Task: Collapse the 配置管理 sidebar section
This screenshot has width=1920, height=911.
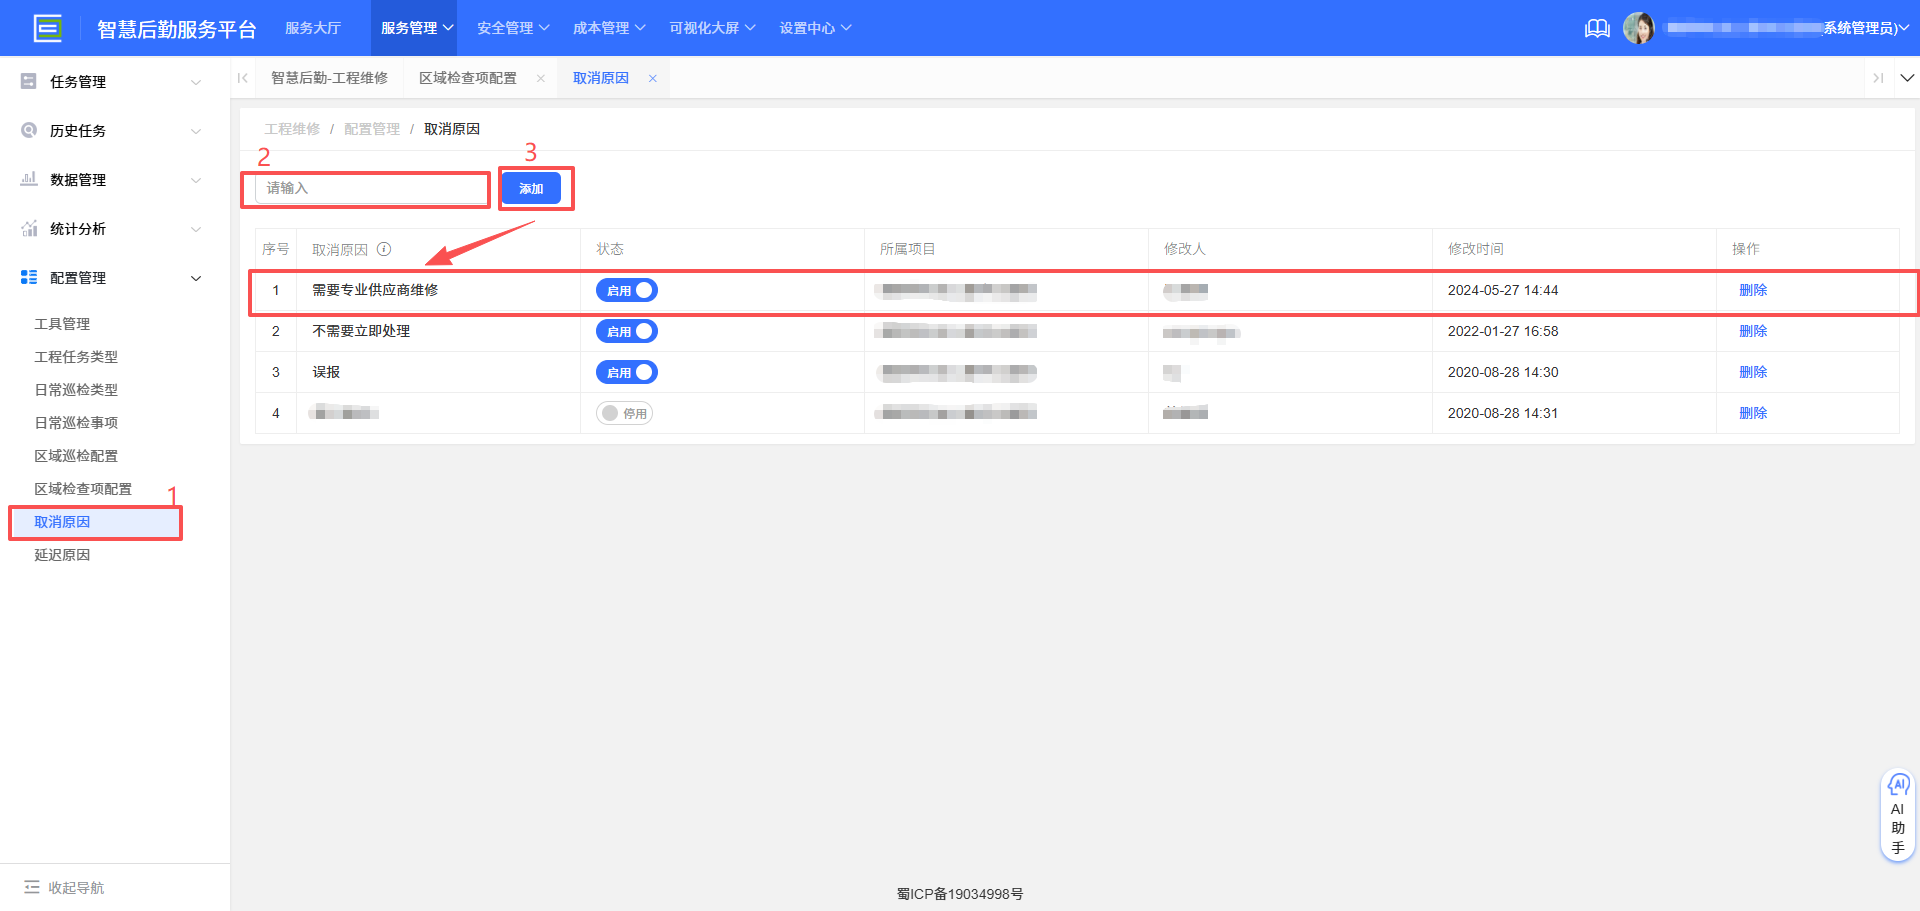Action: [196, 277]
